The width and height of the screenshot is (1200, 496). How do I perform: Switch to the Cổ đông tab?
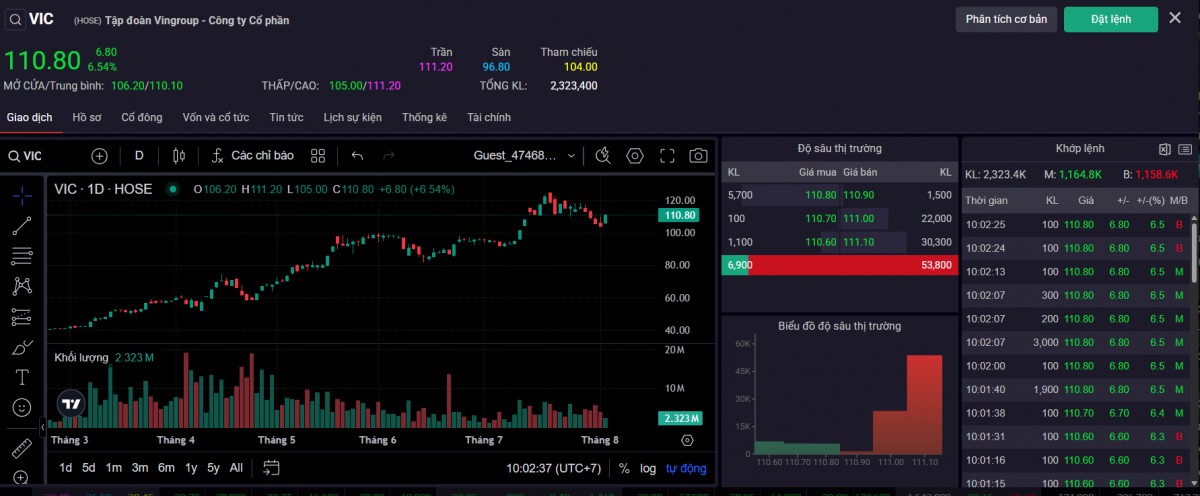142,117
